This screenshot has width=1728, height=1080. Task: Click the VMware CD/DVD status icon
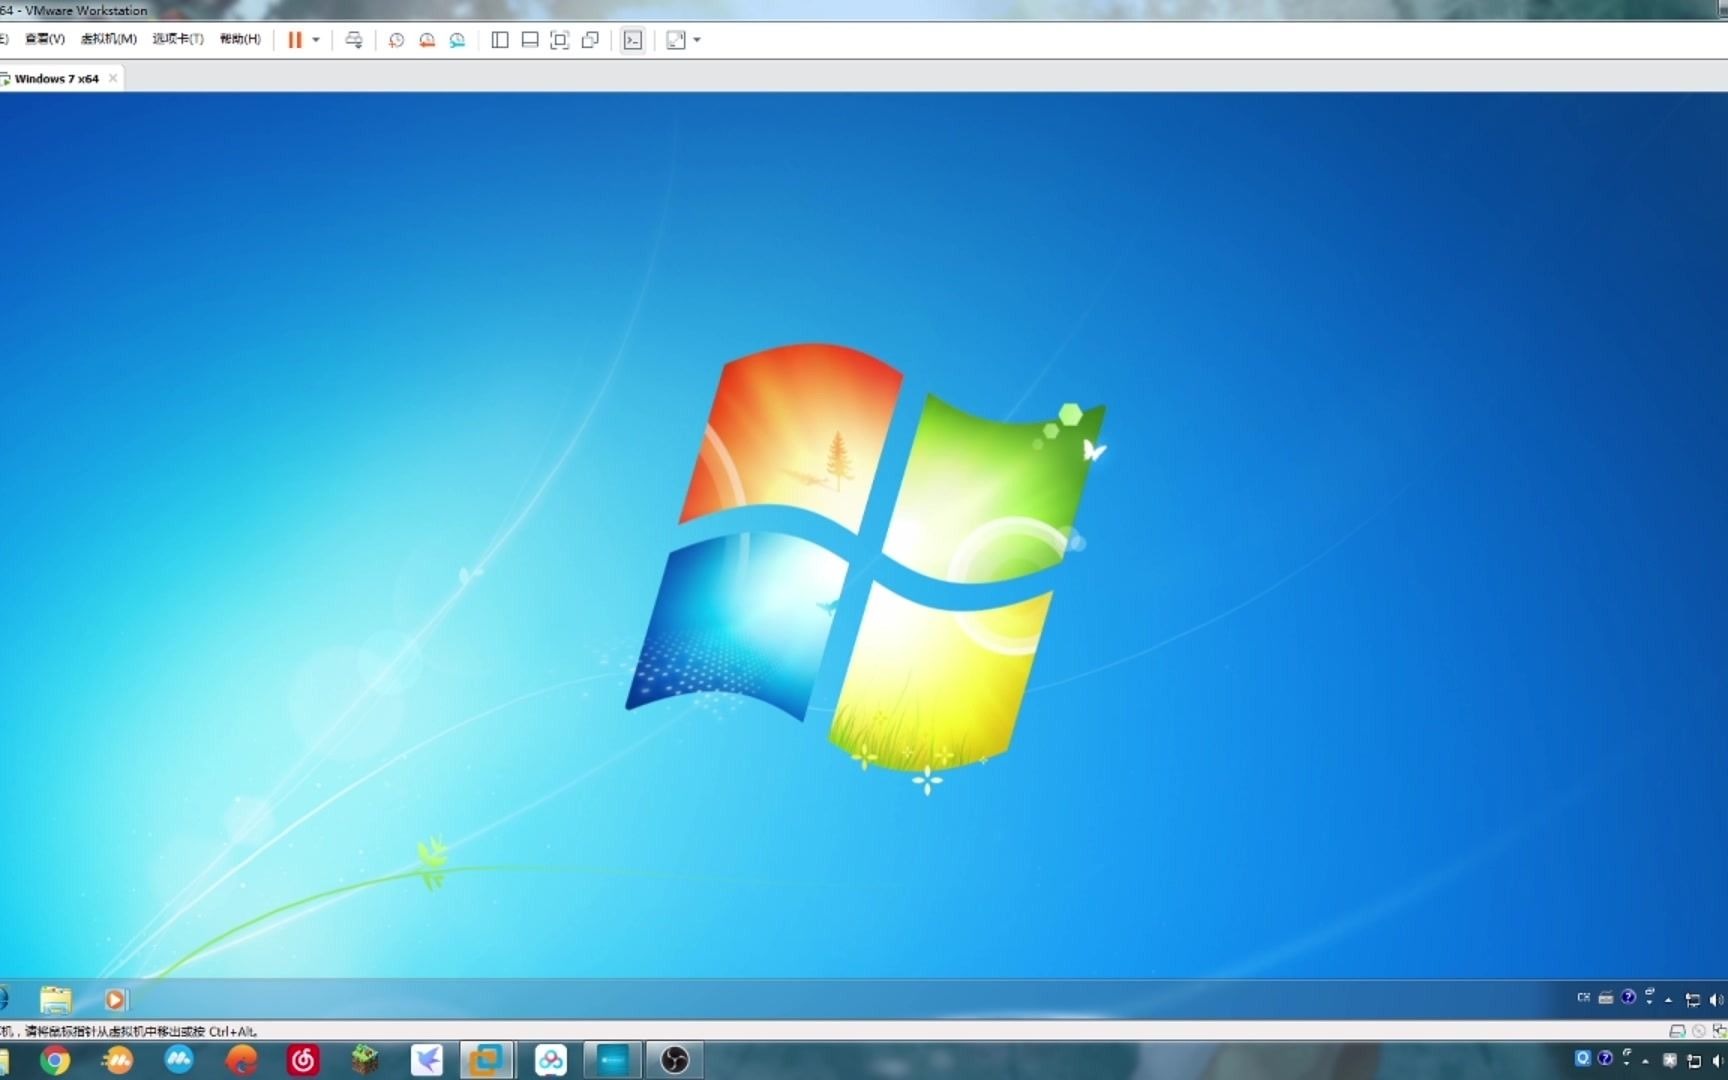pos(1699,1031)
